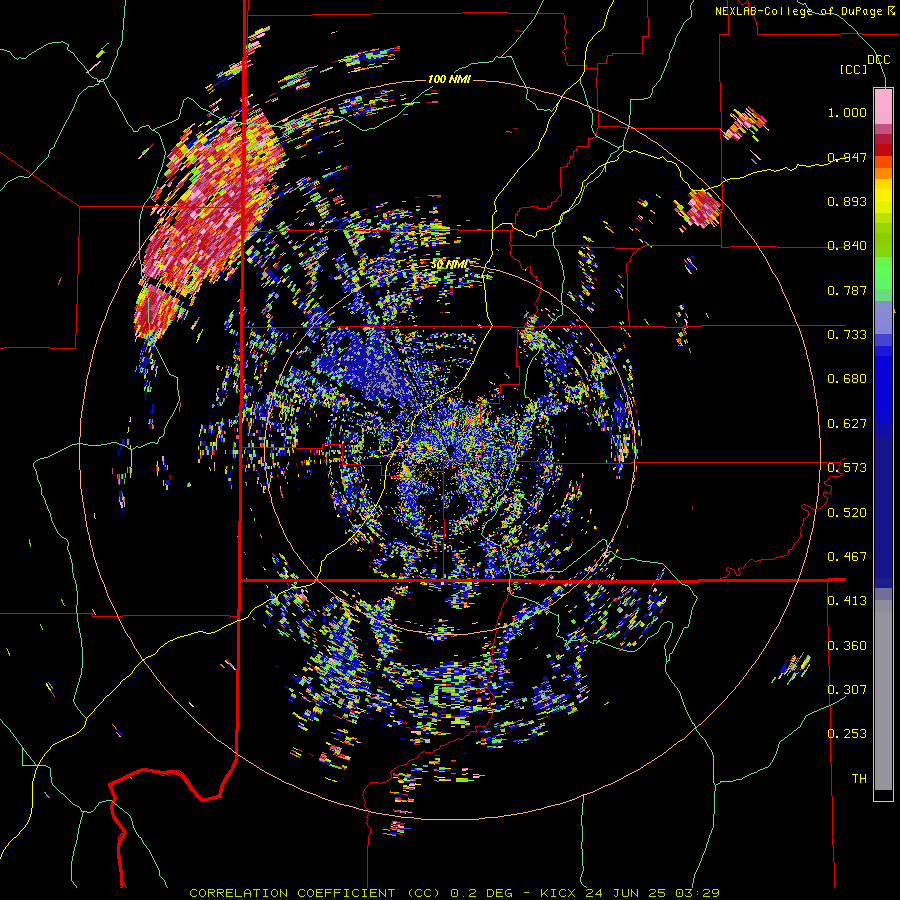Image resolution: width=900 pixels, height=900 pixels.
Task: Click the 100 NMI range ring label
Action: pos(449,79)
